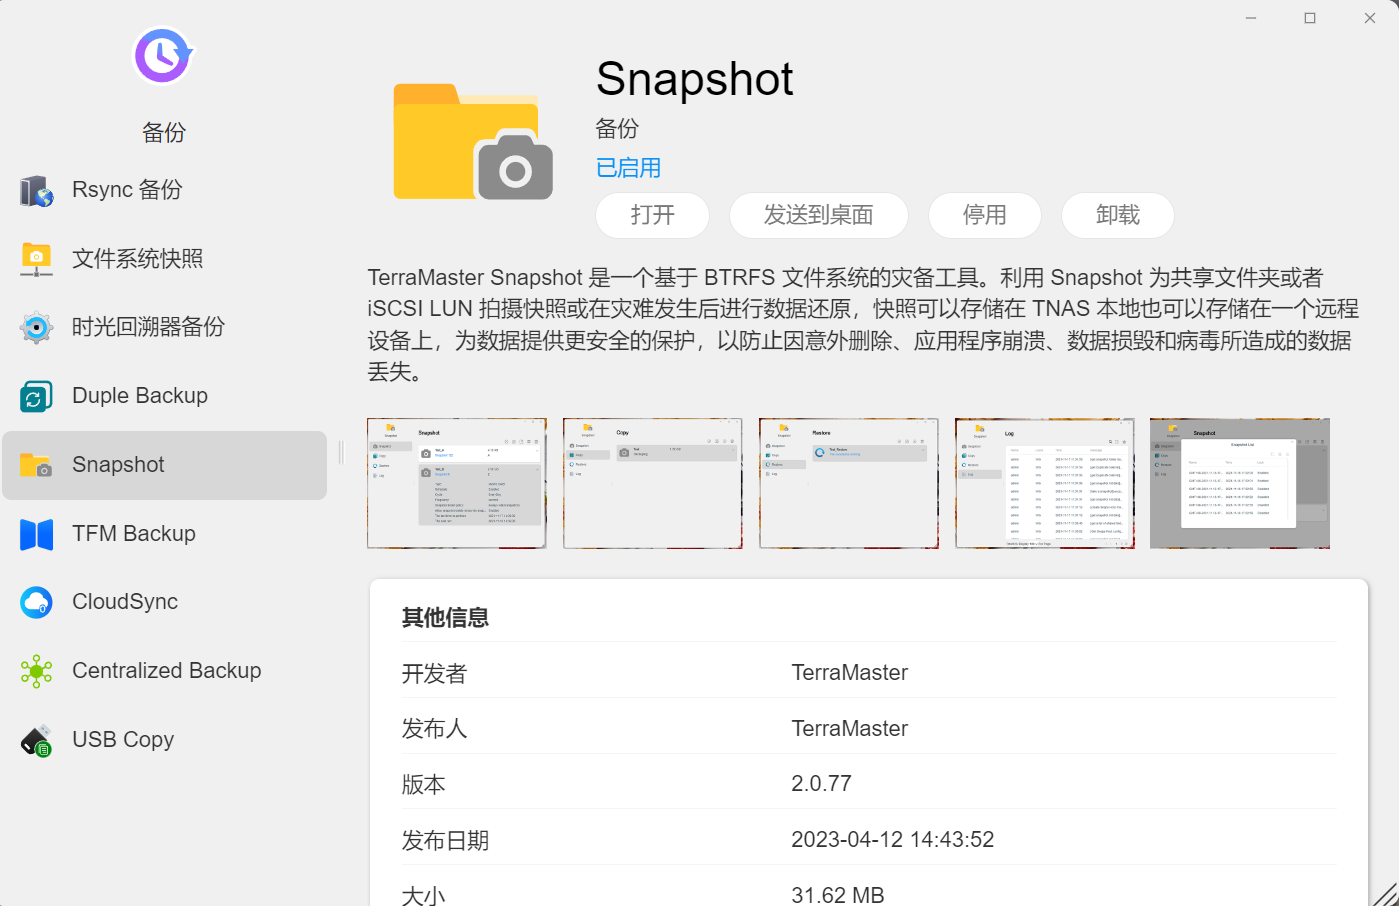The height and width of the screenshot is (906, 1399).
Task: Click the 卸载 button
Action: 1118,215
